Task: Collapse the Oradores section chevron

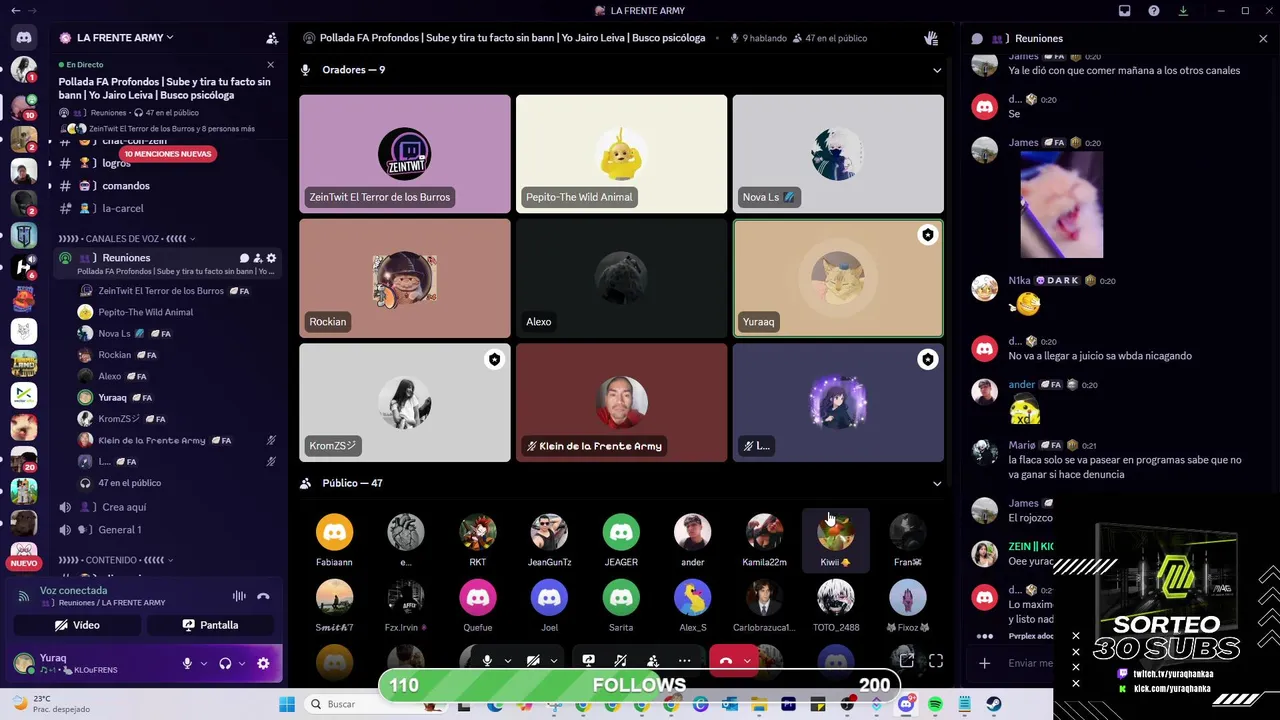Action: coord(937,70)
